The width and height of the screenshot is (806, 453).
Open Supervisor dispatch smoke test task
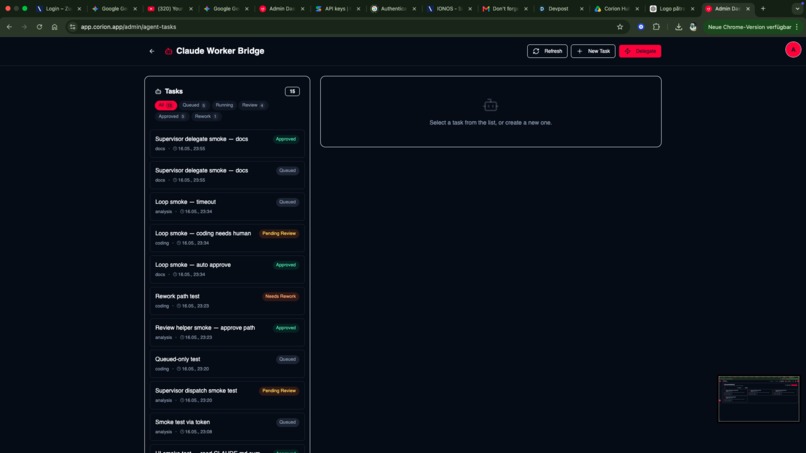pyautogui.click(x=227, y=395)
